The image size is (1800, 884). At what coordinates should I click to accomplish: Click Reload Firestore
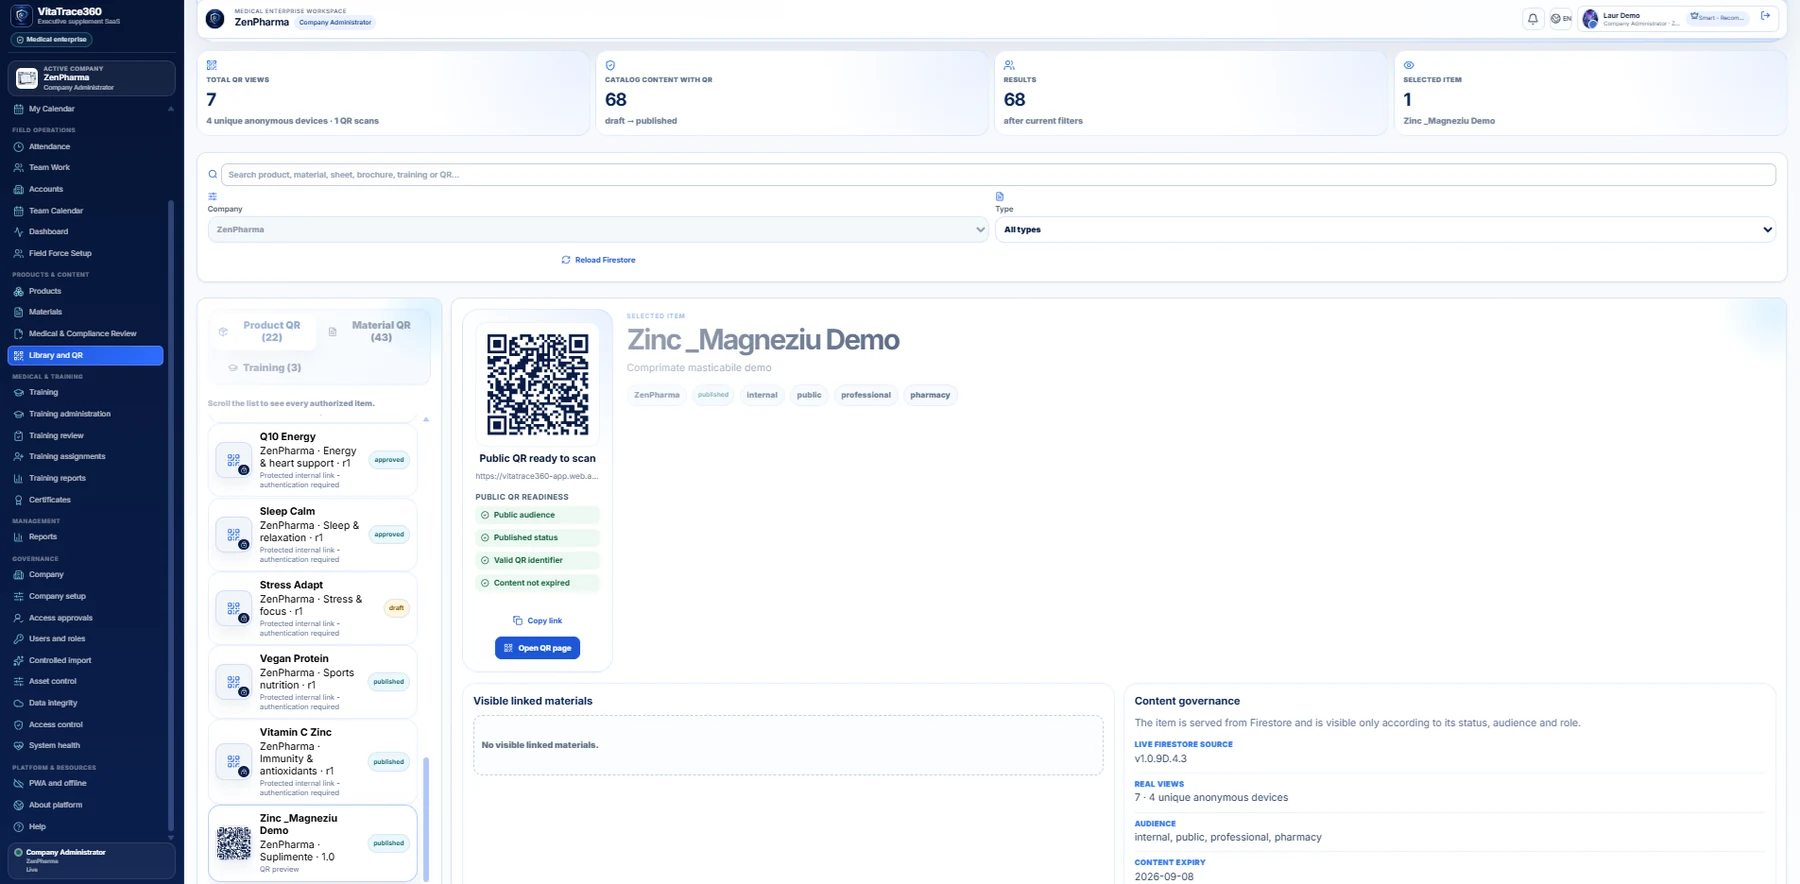[598, 260]
